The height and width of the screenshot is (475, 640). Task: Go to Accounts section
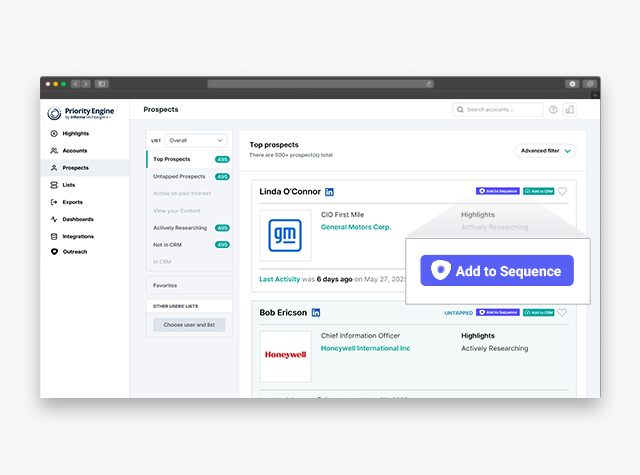75,151
